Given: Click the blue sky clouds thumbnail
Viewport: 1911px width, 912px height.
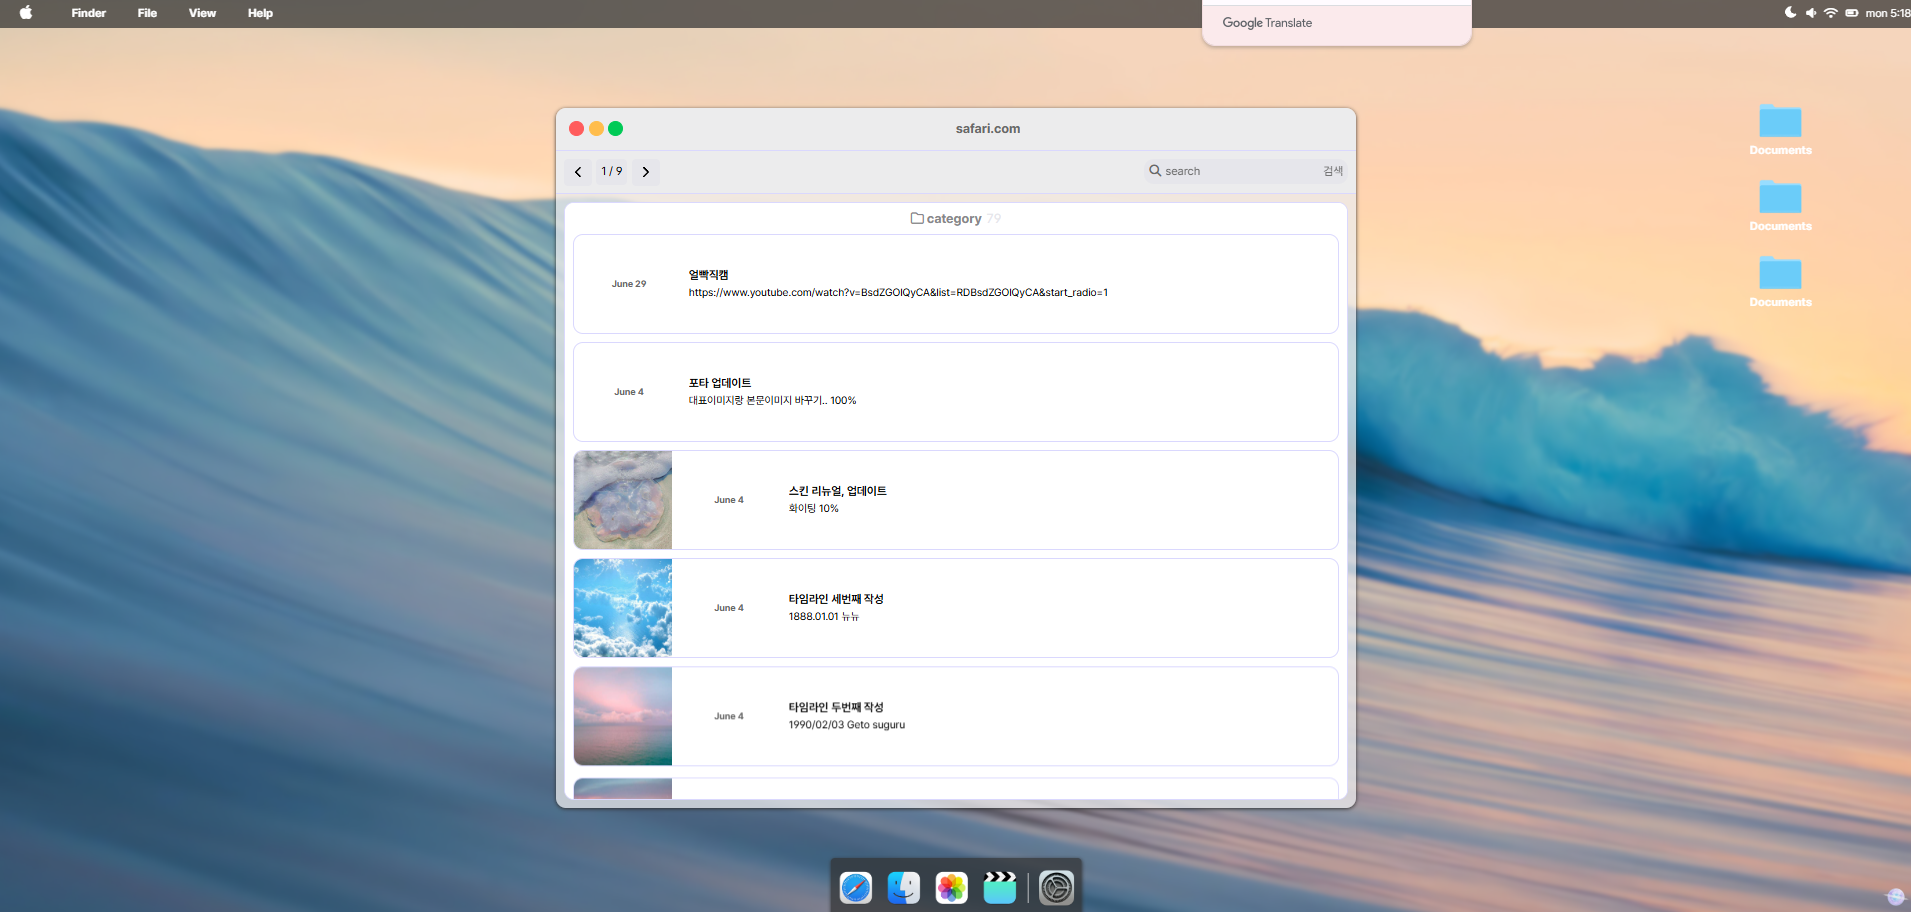Looking at the screenshot, I should point(623,608).
